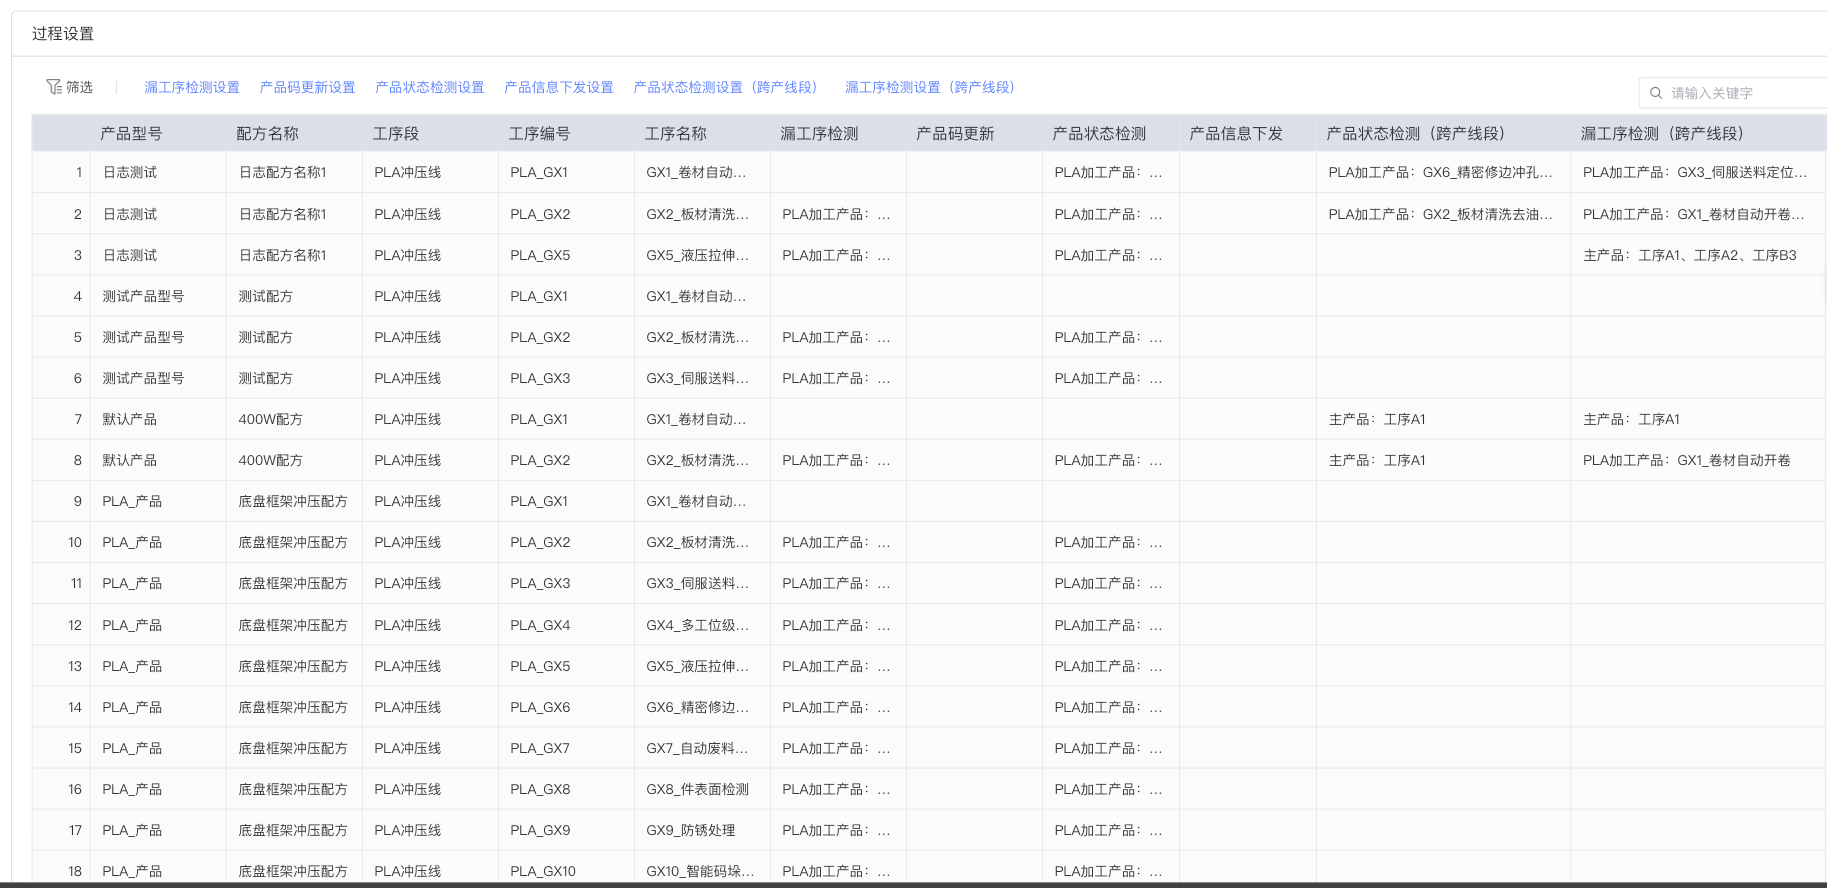Focus the 请输入关键字 search field
The width and height of the screenshot is (1827, 888).
point(1740,93)
